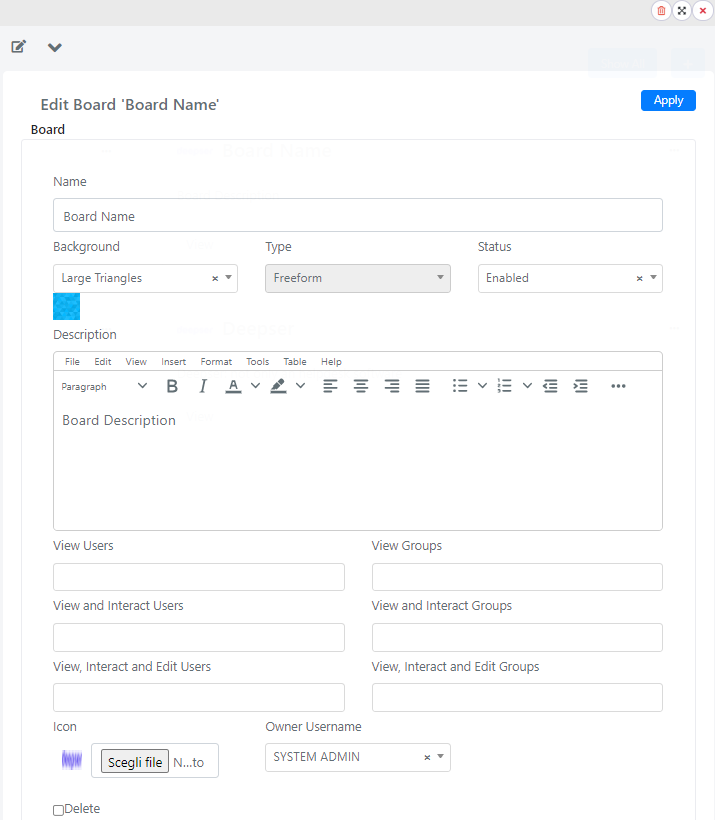Open the text color picker arrow
Viewport: 715px width, 820px height.
[255, 386]
